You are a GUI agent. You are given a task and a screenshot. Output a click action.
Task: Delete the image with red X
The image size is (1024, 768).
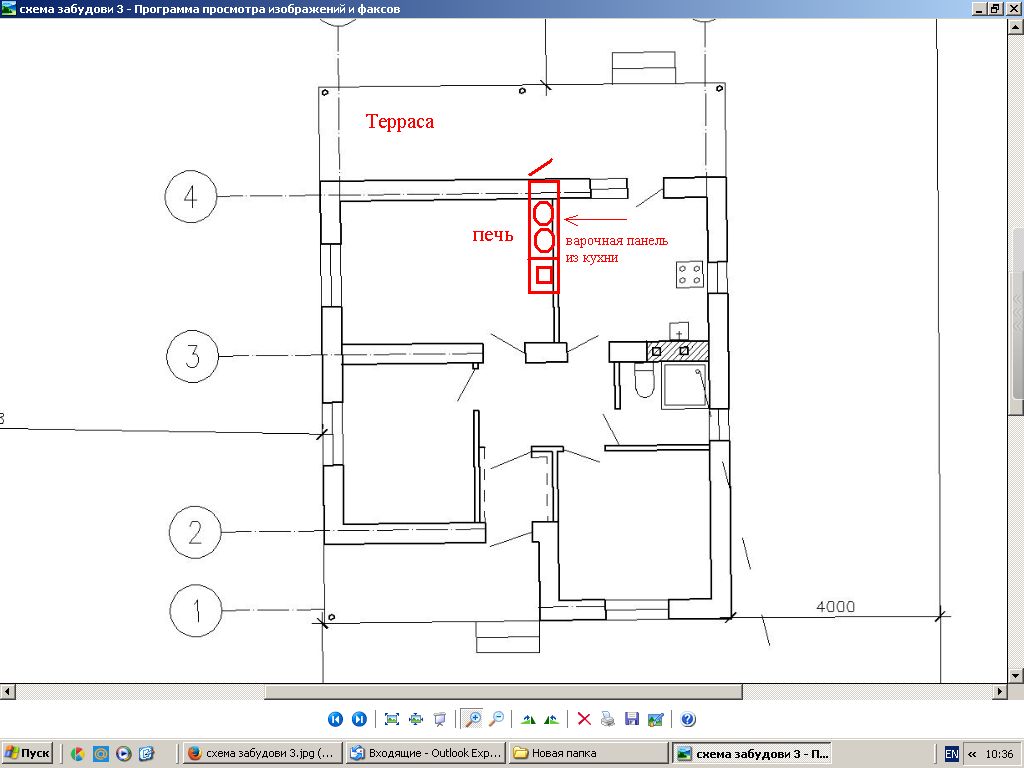point(584,719)
